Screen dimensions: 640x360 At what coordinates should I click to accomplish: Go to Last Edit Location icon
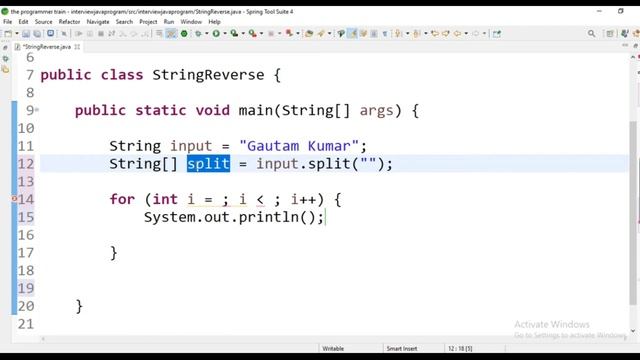coord(435,33)
